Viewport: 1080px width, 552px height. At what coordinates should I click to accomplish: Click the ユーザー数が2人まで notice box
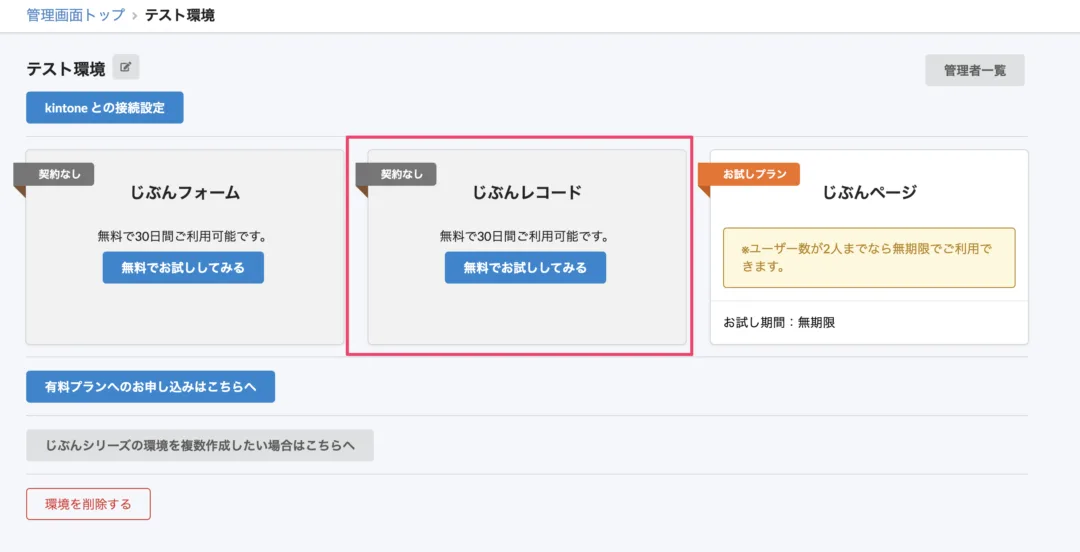pos(869,258)
